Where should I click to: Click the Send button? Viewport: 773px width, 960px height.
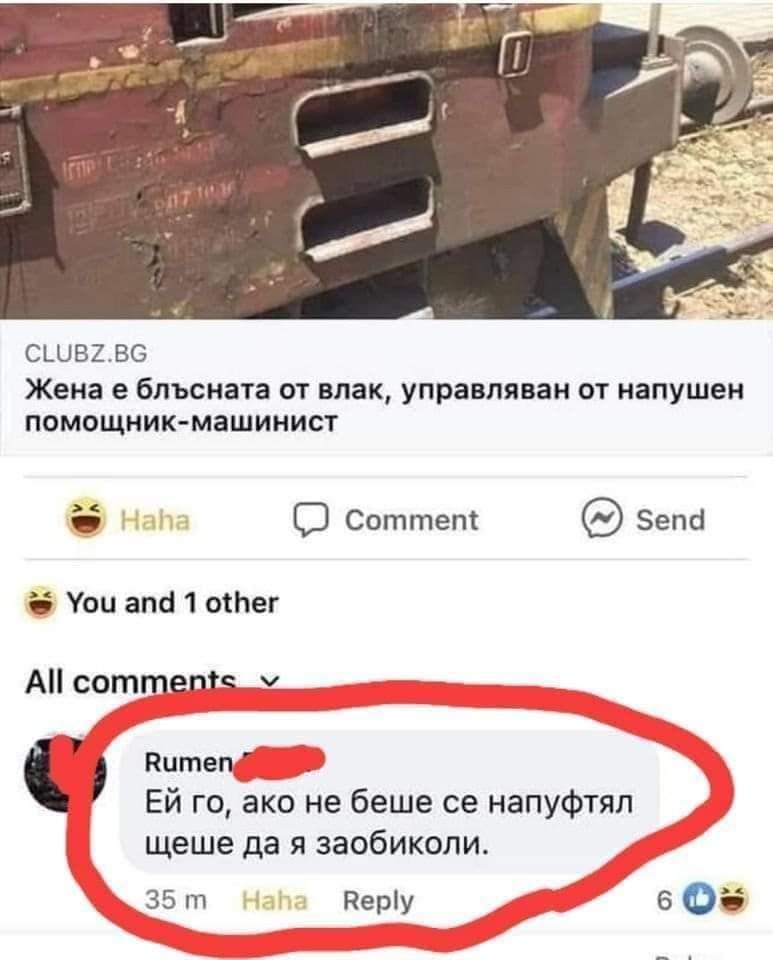point(643,519)
